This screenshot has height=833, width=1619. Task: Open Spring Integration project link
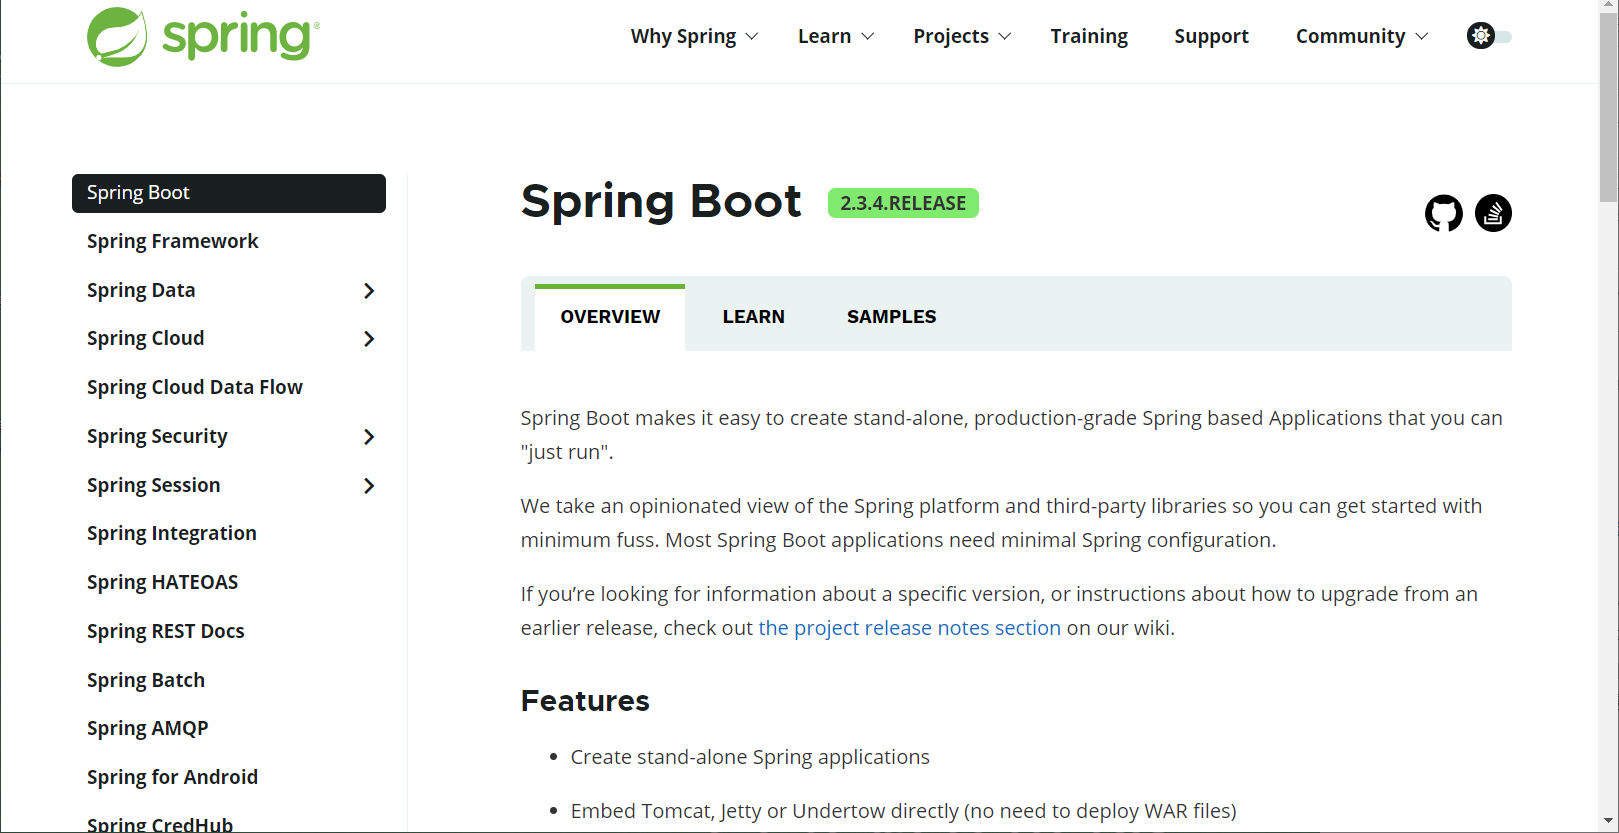[171, 533]
